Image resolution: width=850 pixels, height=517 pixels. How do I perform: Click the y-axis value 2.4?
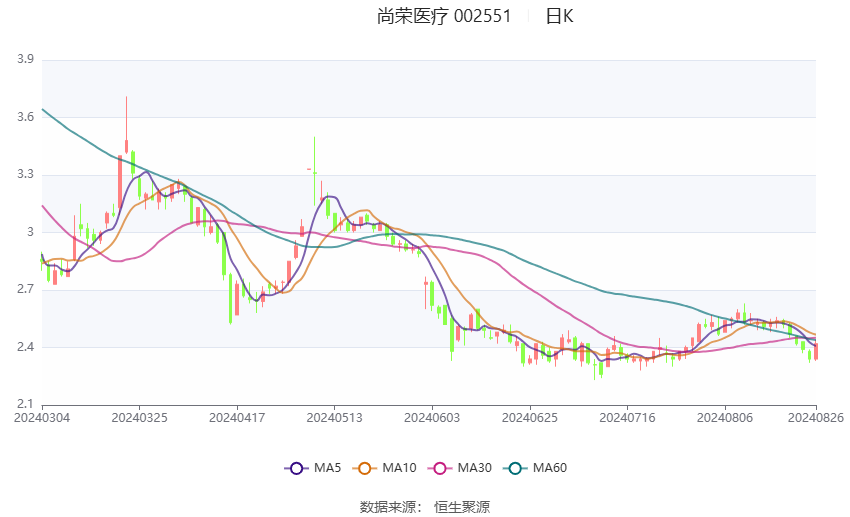pyautogui.click(x=25, y=347)
